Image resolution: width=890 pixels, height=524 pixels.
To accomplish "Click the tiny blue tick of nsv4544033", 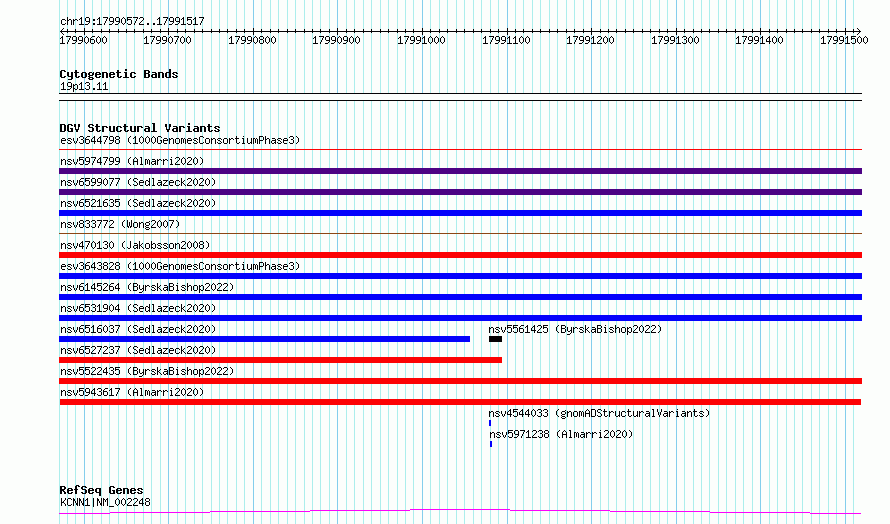I will pos(490,423).
